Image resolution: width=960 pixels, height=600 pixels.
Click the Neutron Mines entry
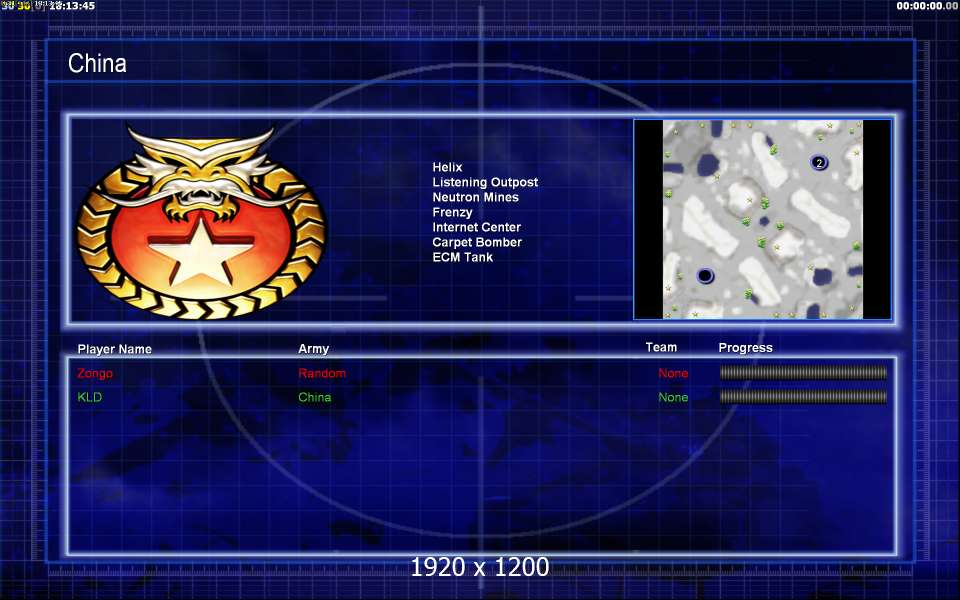[x=475, y=197]
